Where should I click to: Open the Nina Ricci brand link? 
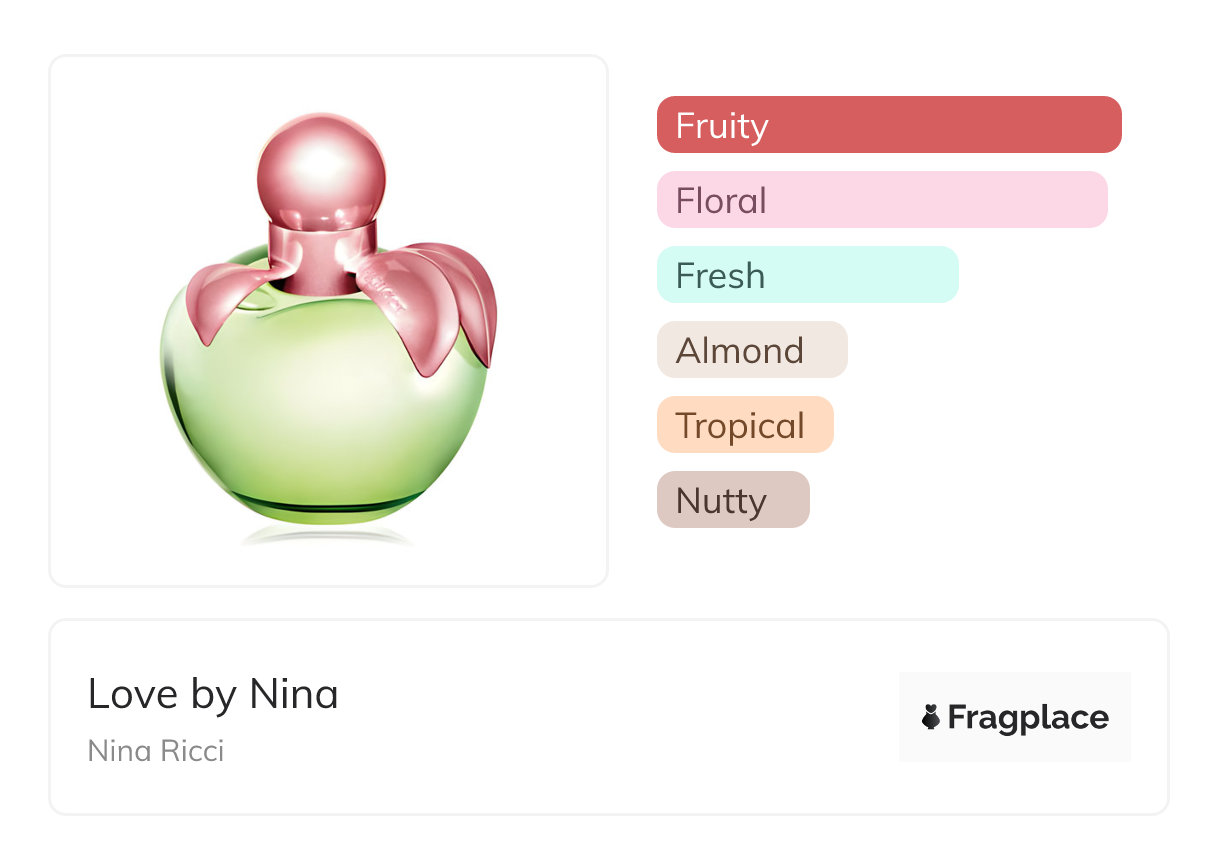pos(156,750)
